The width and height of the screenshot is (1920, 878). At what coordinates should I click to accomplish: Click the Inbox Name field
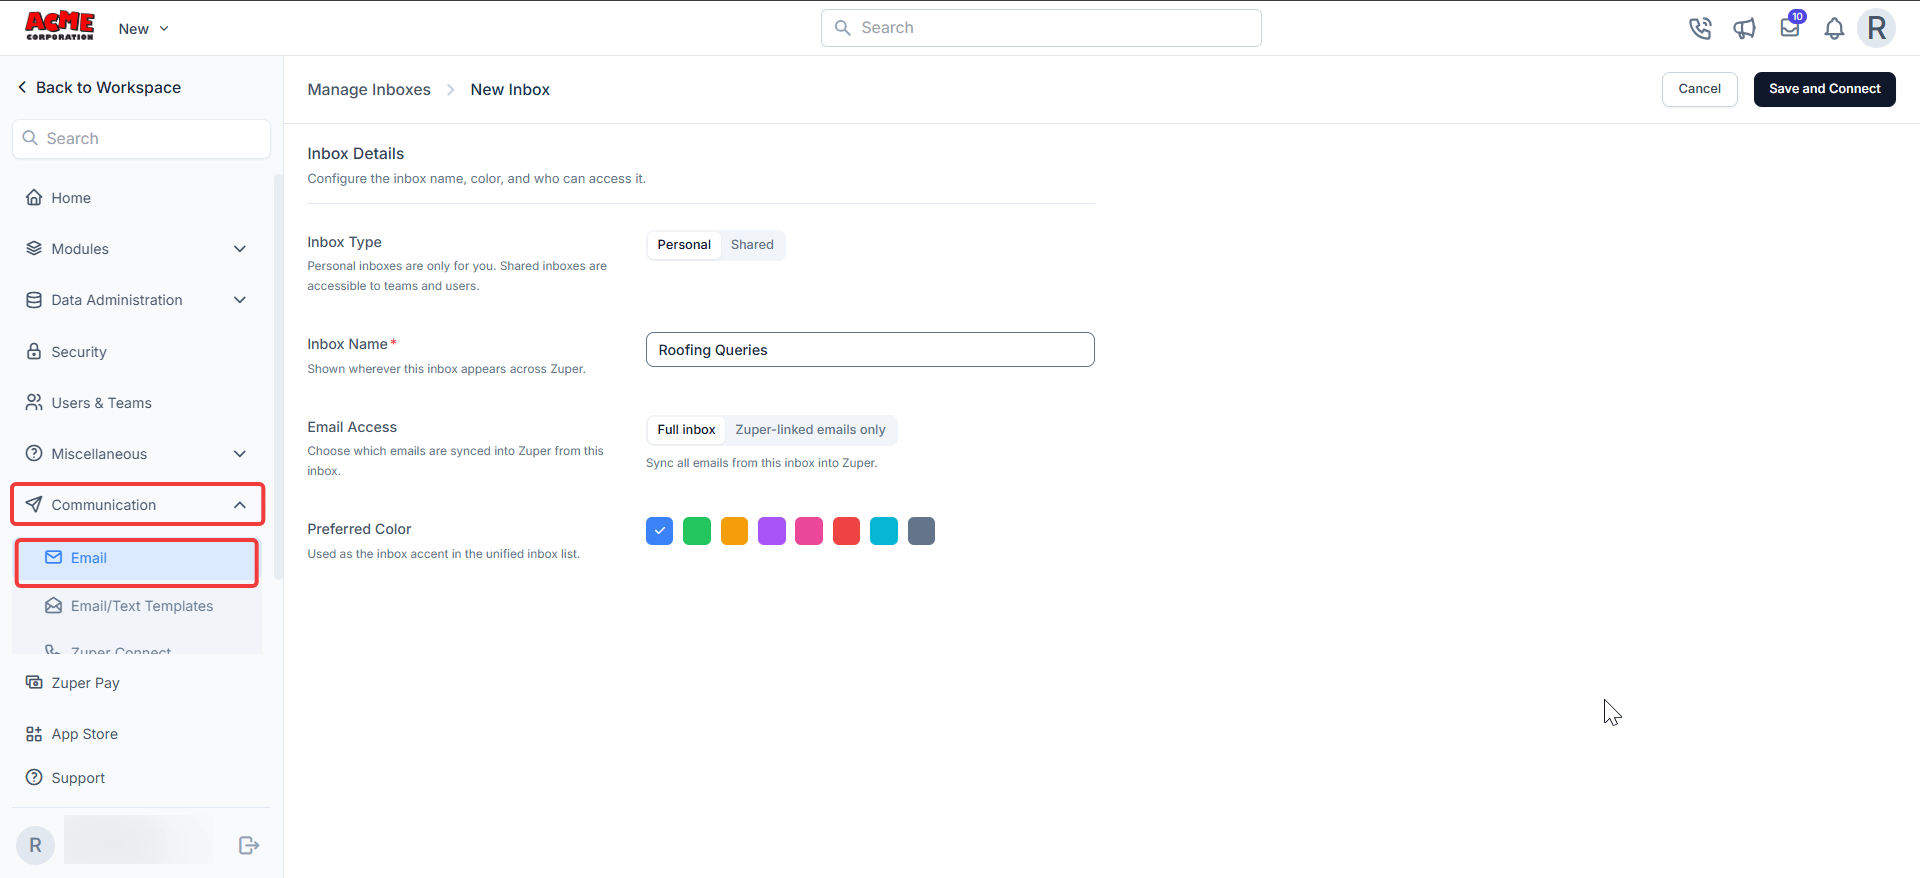click(x=870, y=349)
